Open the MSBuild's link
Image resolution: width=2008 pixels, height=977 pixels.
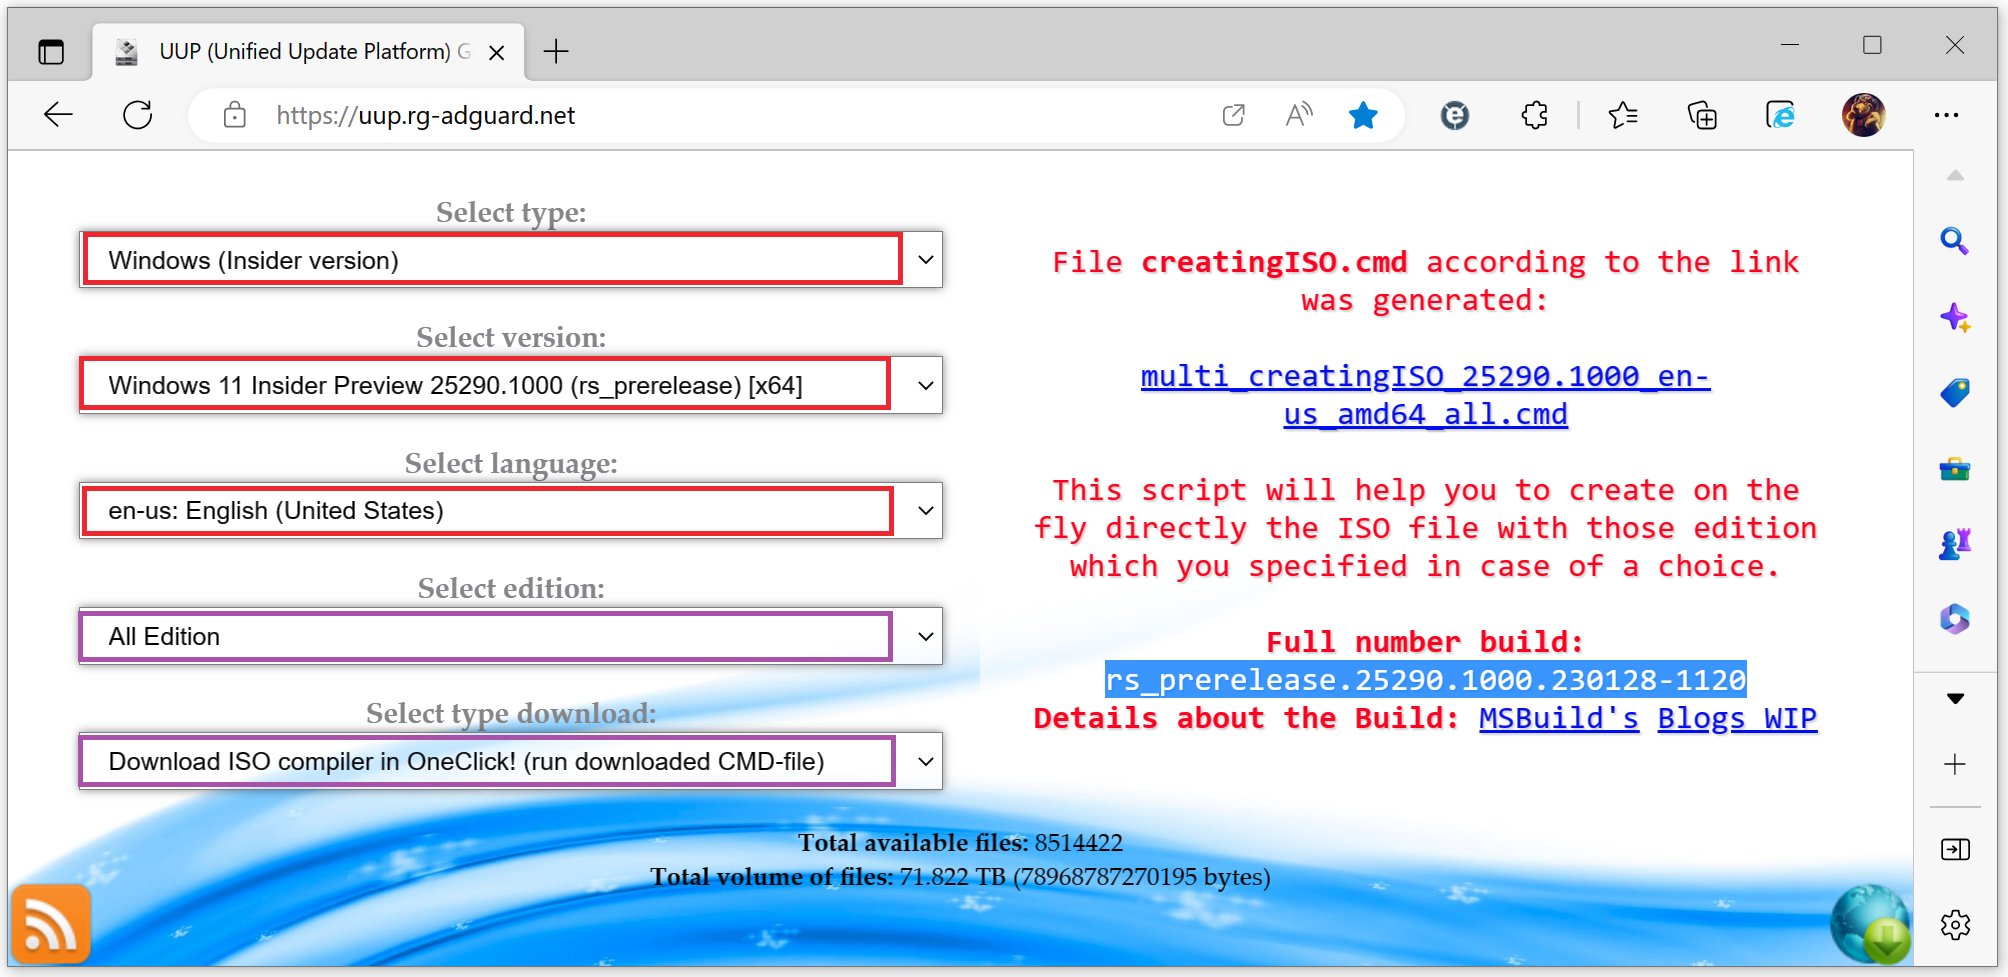(x=1559, y=718)
